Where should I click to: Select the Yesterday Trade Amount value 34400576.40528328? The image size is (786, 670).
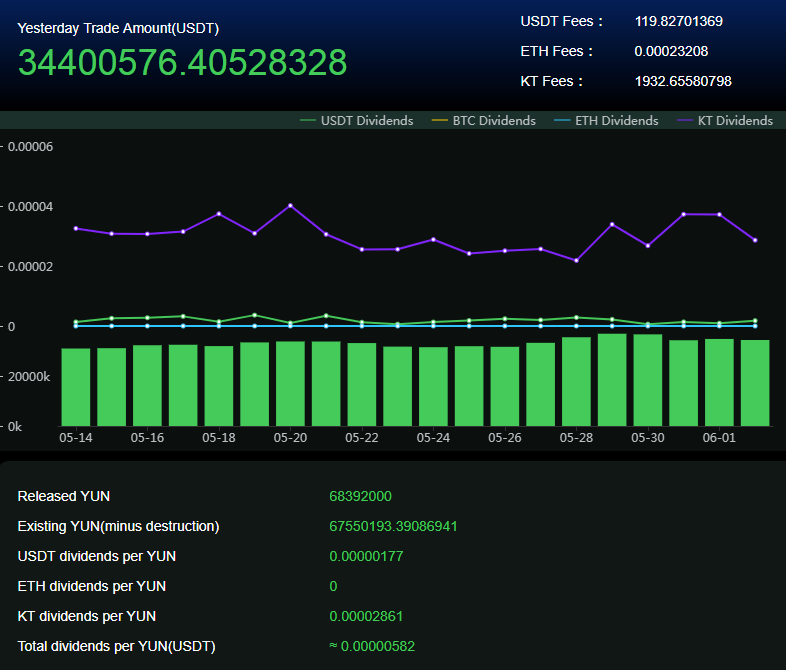click(x=182, y=63)
